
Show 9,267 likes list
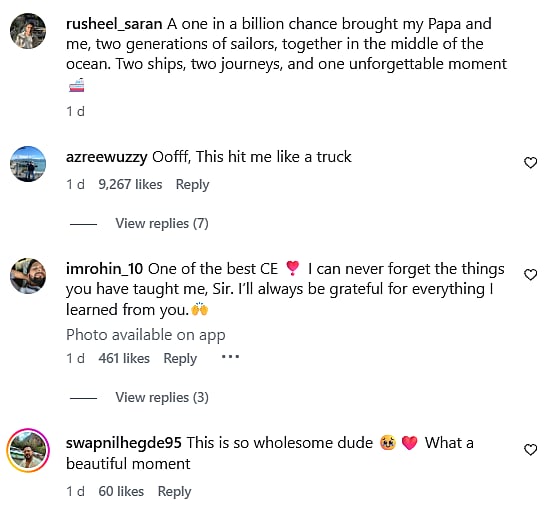click(130, 185)
